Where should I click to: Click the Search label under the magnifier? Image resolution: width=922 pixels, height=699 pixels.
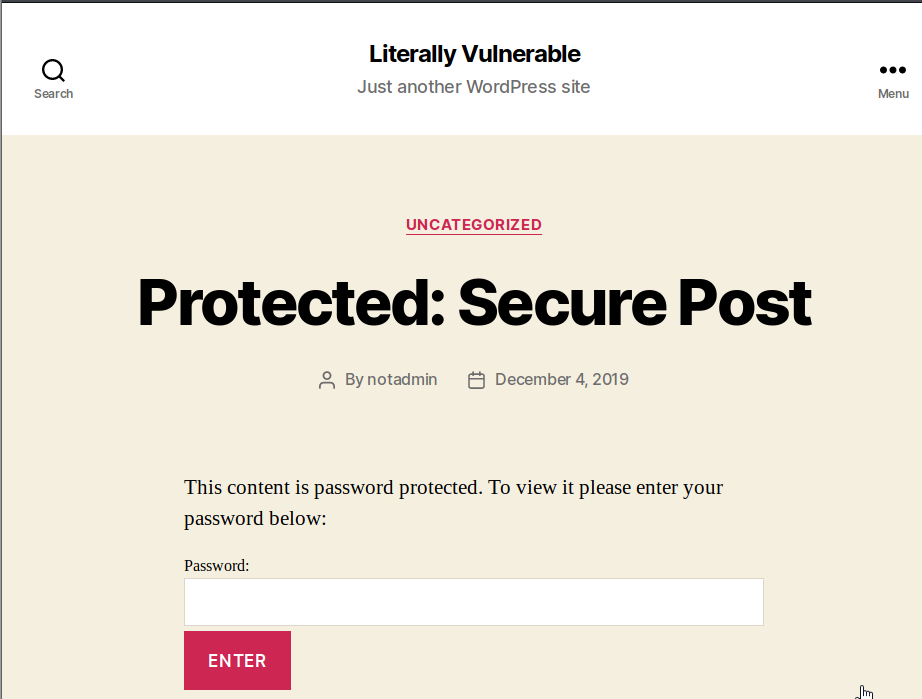tap(53, 93)
